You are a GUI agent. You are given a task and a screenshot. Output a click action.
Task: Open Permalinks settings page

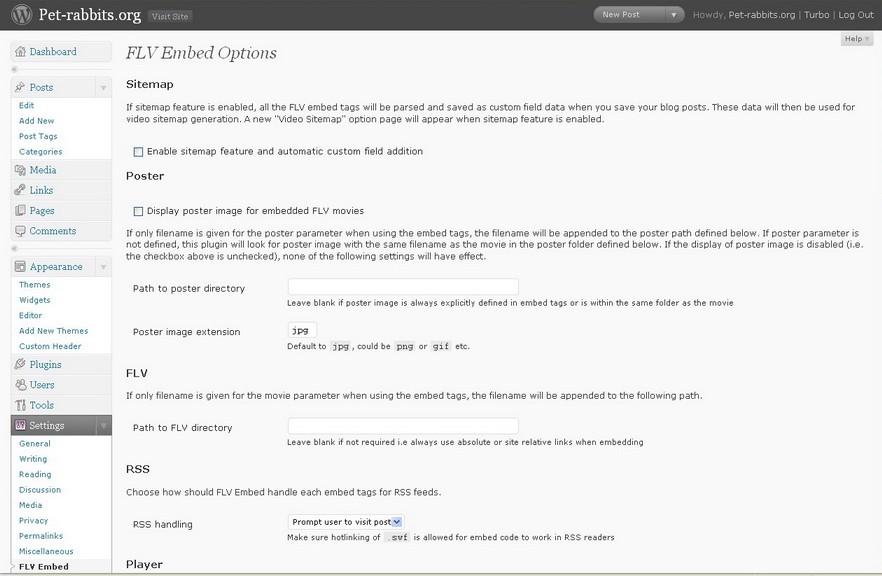41,536
